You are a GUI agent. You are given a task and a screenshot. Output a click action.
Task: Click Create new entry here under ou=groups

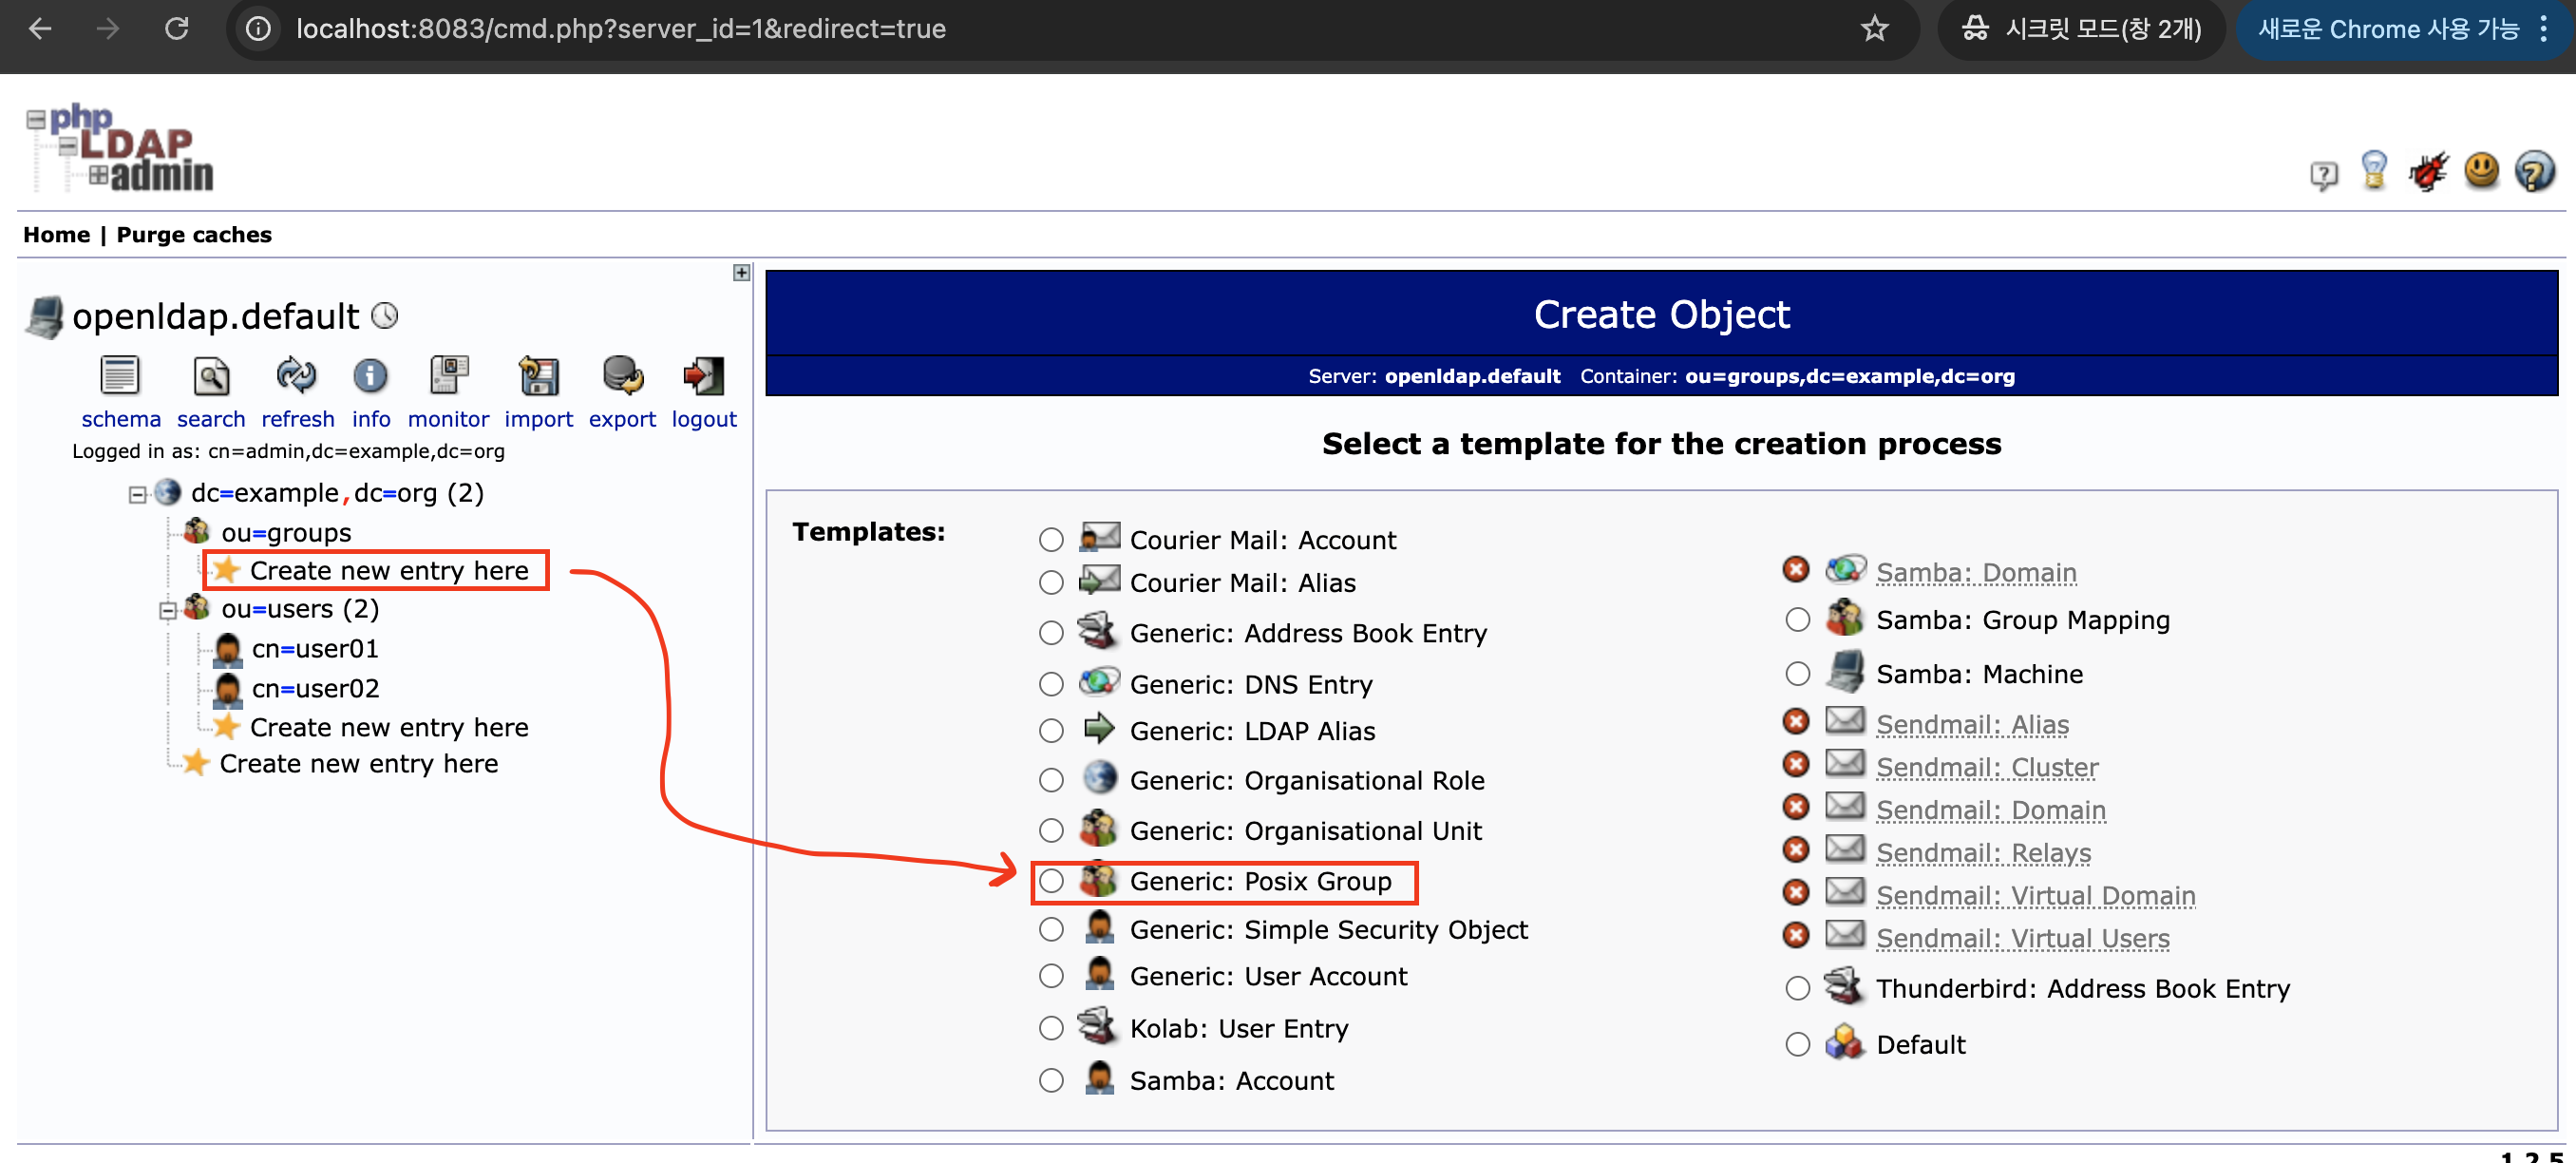click(388, 570)
